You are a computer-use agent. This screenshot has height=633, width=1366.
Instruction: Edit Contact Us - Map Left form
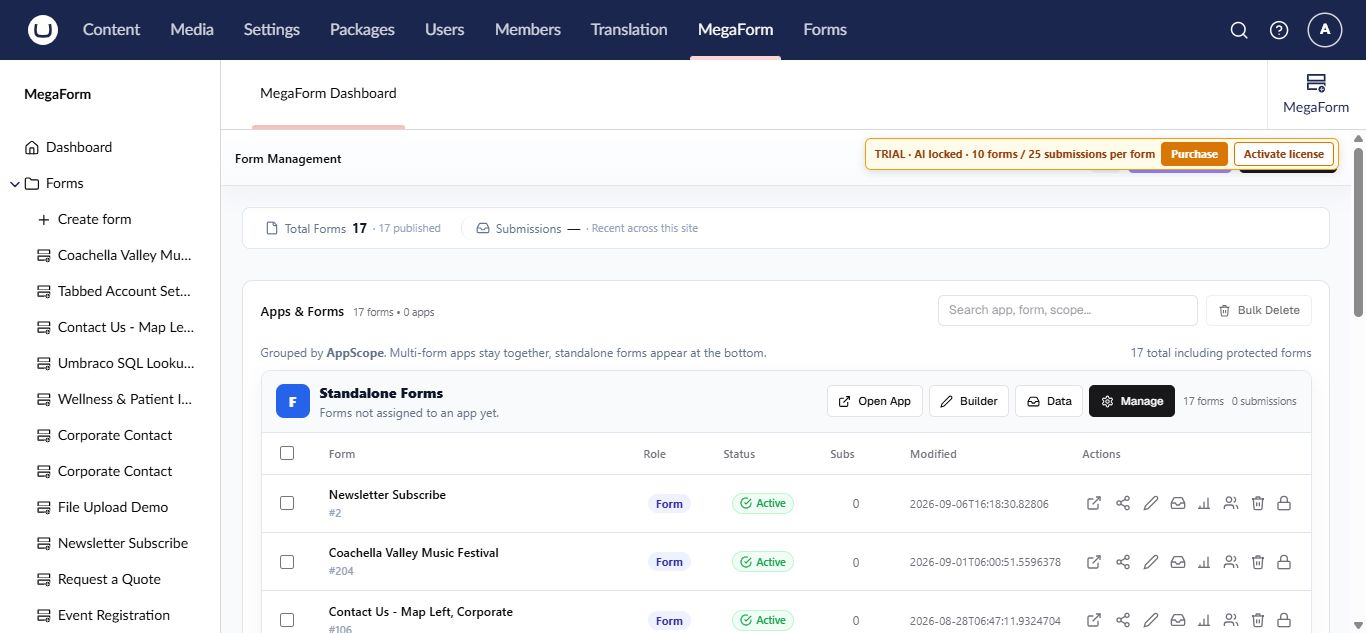coord(1151,620)
